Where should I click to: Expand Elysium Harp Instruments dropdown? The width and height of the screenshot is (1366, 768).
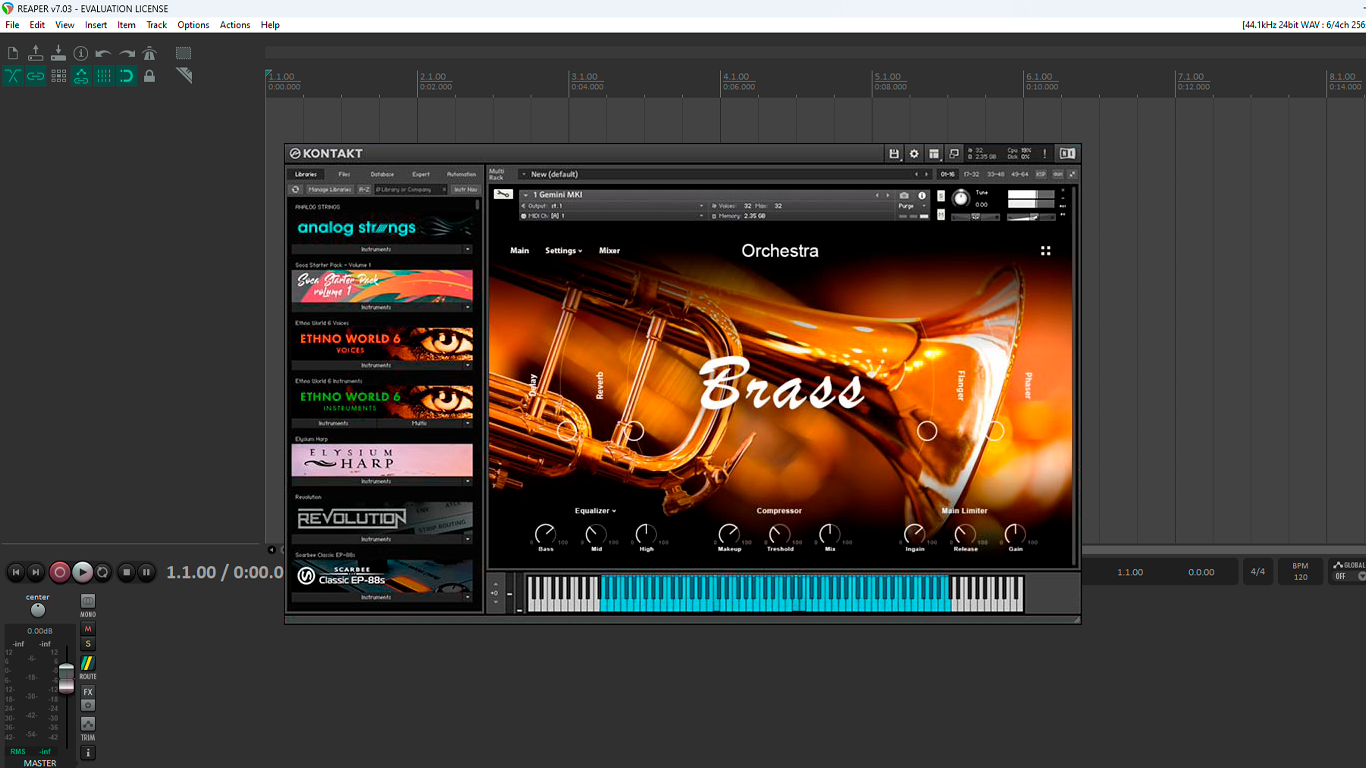[467, 481]
